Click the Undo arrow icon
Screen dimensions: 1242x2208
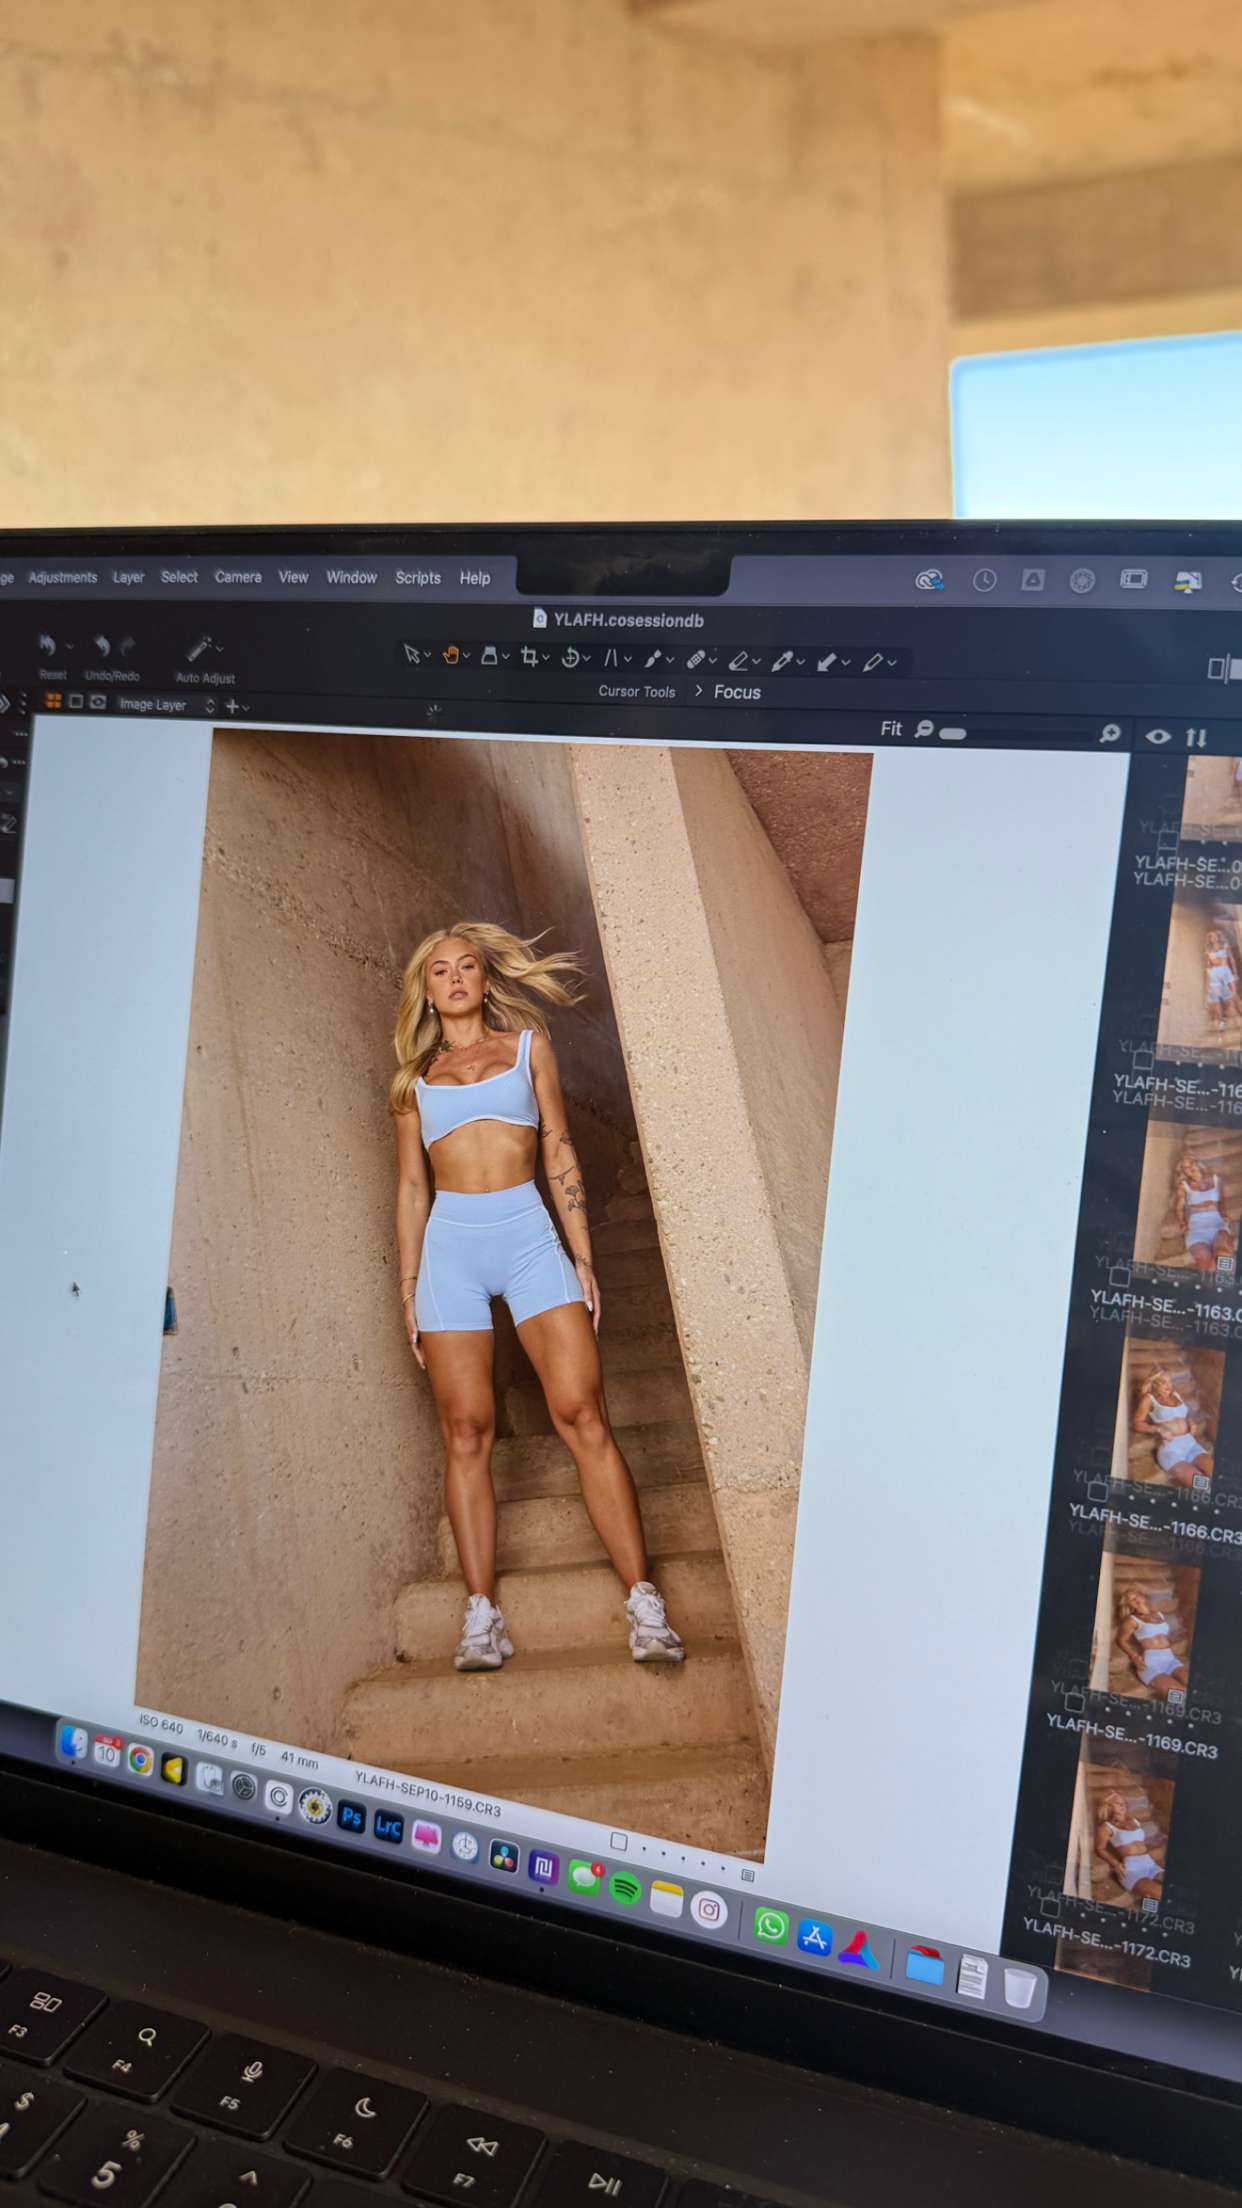(x=101, y=646)
